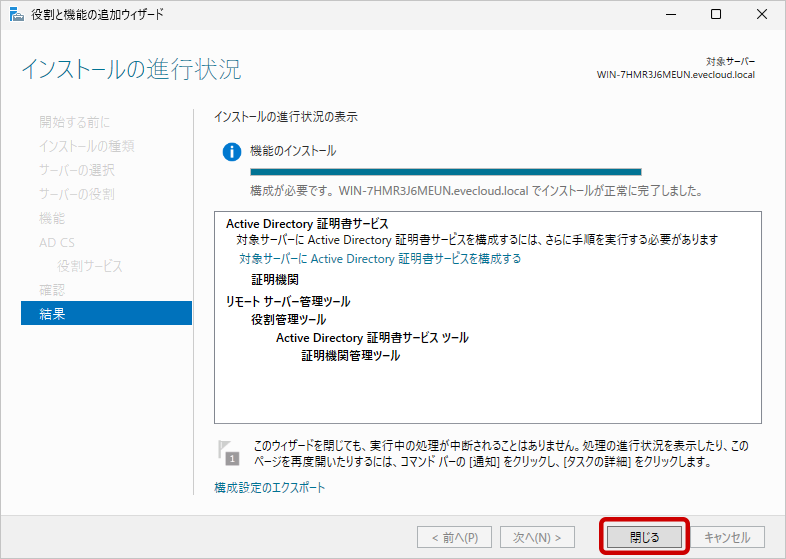
Task: Click the notification flag icon near the bottom
Action: (230, 454)
